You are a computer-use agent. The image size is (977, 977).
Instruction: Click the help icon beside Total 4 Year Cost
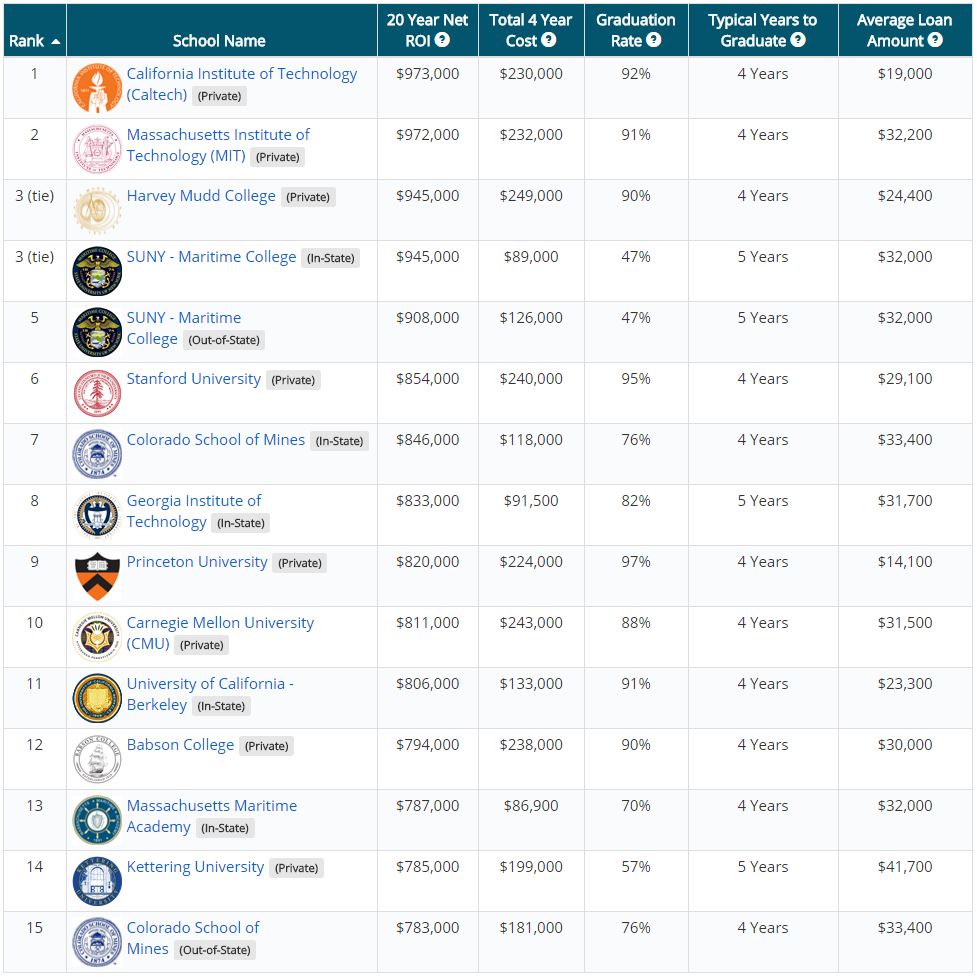548,40
